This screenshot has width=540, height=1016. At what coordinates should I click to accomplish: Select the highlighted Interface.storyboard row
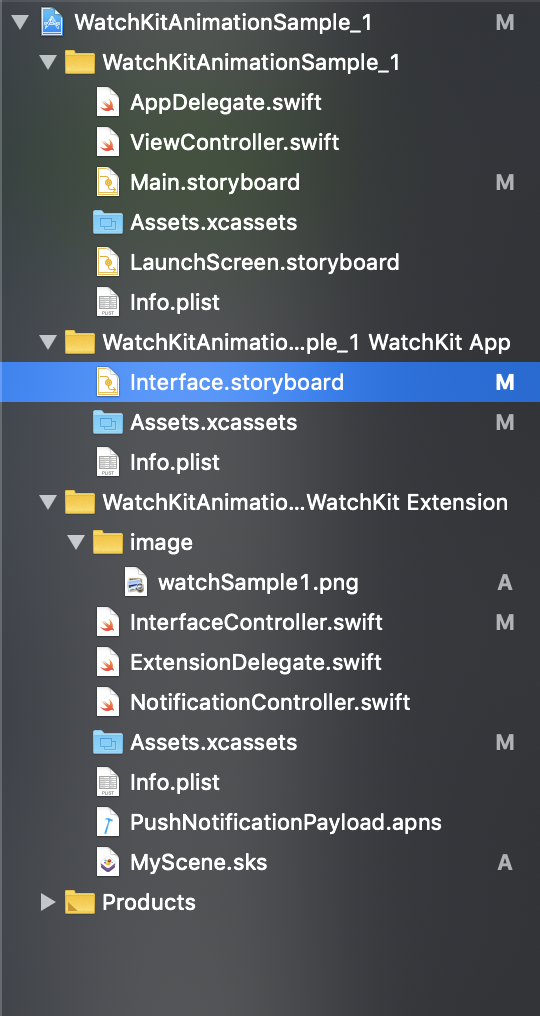tap(270, 382)
